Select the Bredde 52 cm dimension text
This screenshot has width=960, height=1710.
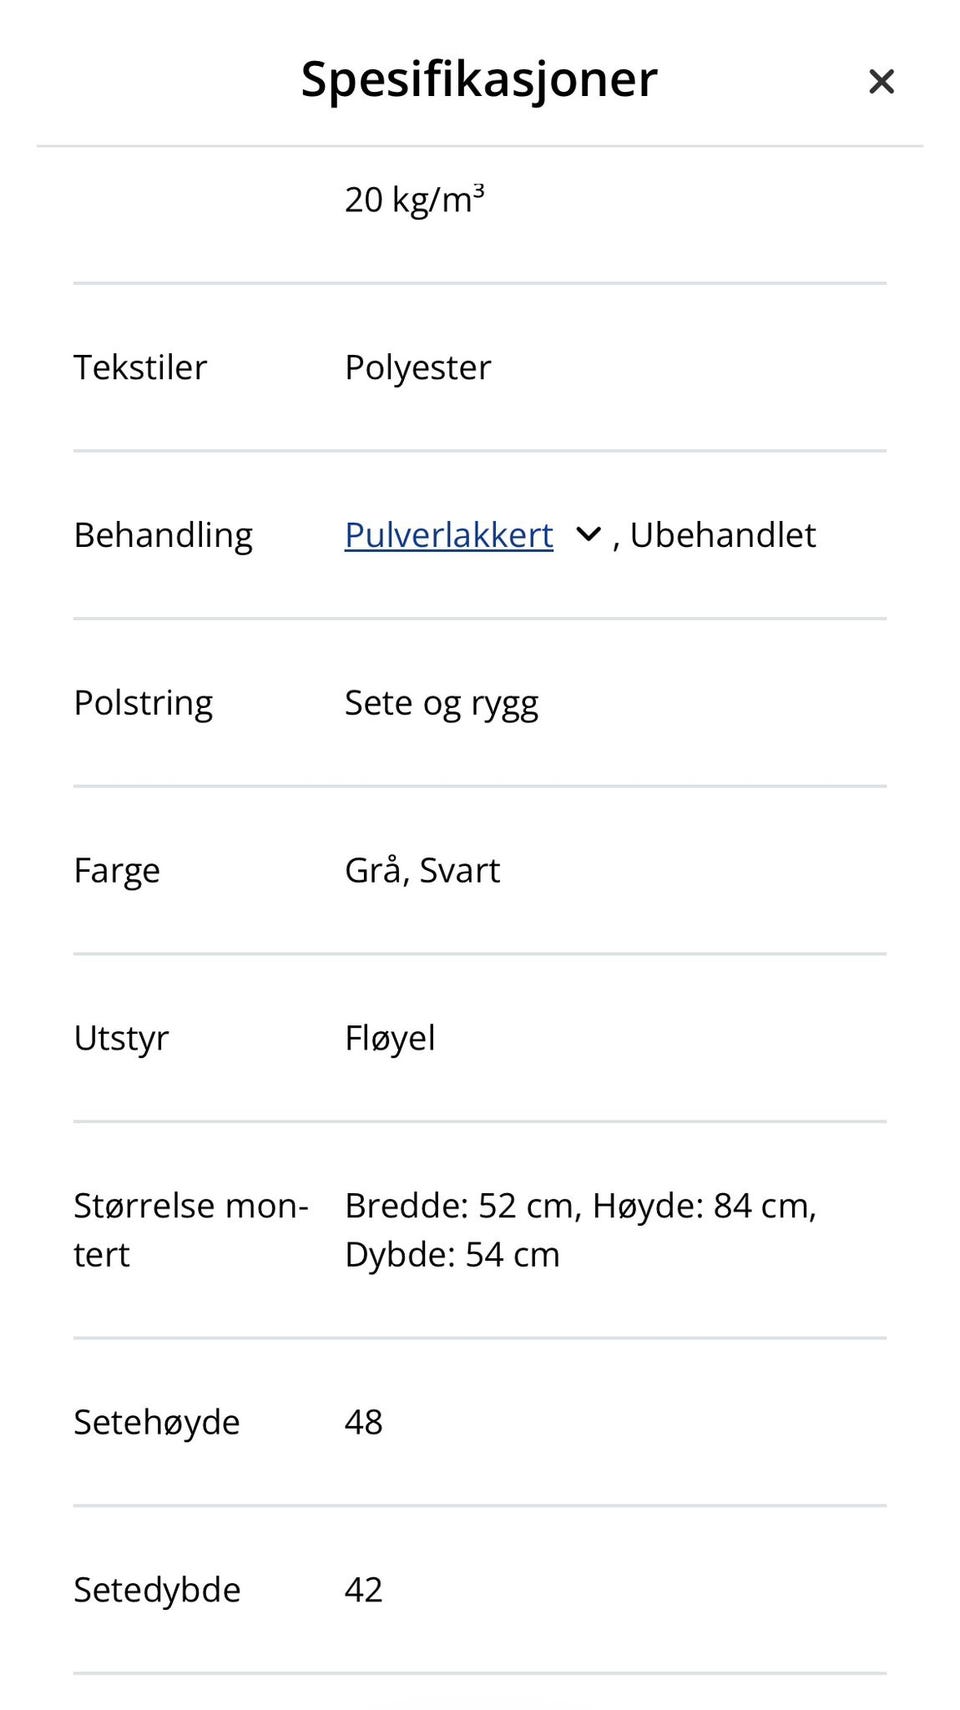(x=455, y=1205)
